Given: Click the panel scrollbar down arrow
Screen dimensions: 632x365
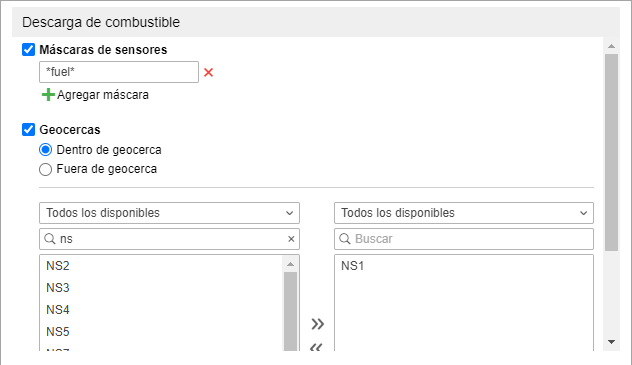Looking at the screenshot, I should point(611,342).
